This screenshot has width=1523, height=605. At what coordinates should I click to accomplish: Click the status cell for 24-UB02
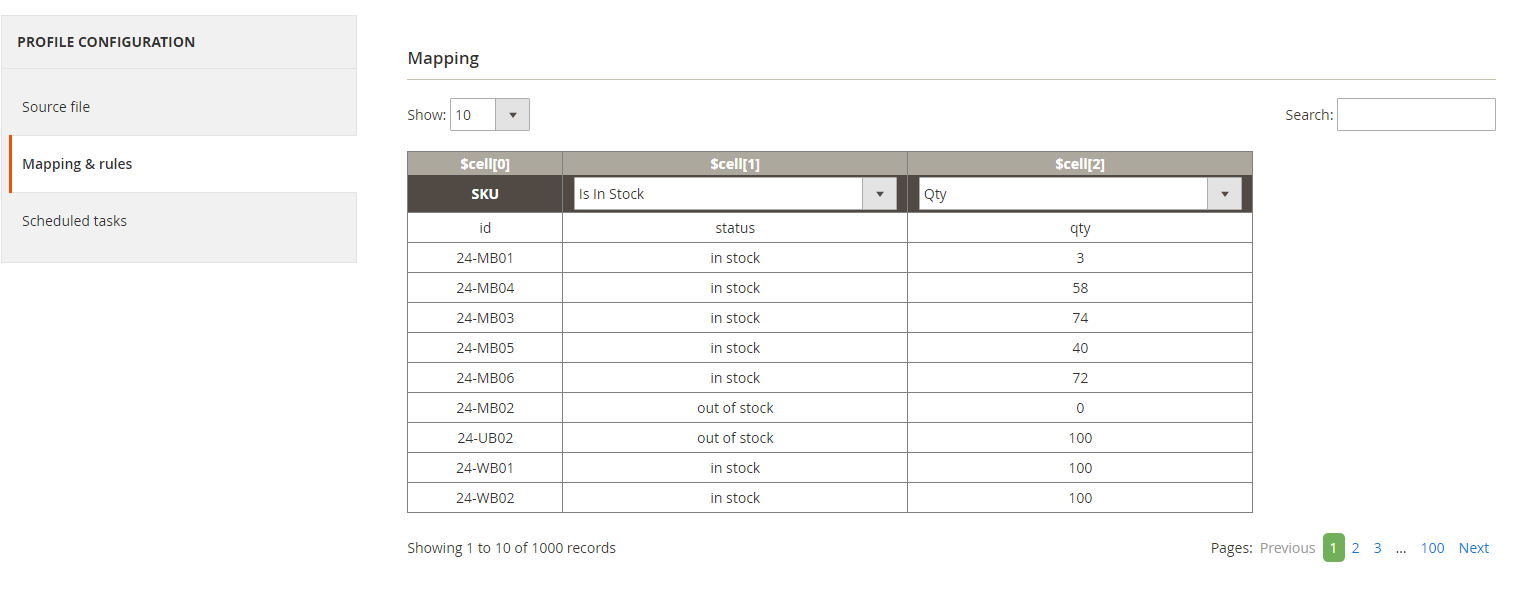pyautogui.click(x=735, y=438)
